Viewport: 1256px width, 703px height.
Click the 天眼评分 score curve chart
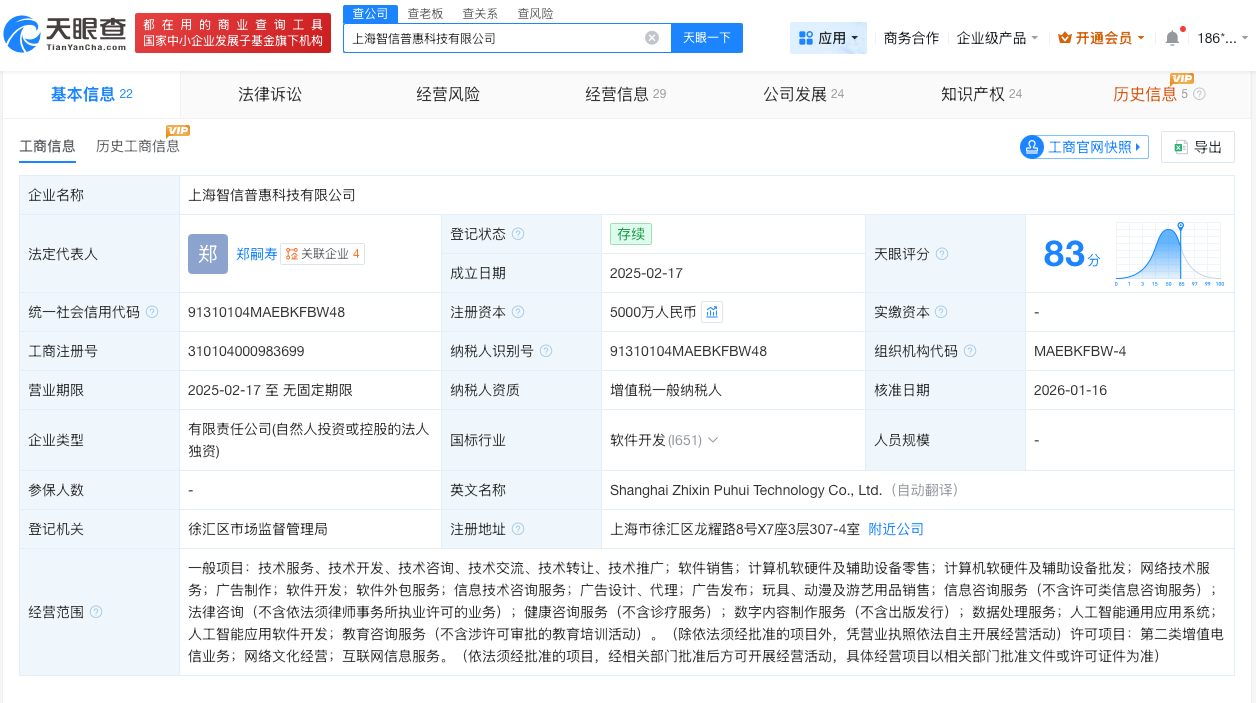(x=1168, y=253)
